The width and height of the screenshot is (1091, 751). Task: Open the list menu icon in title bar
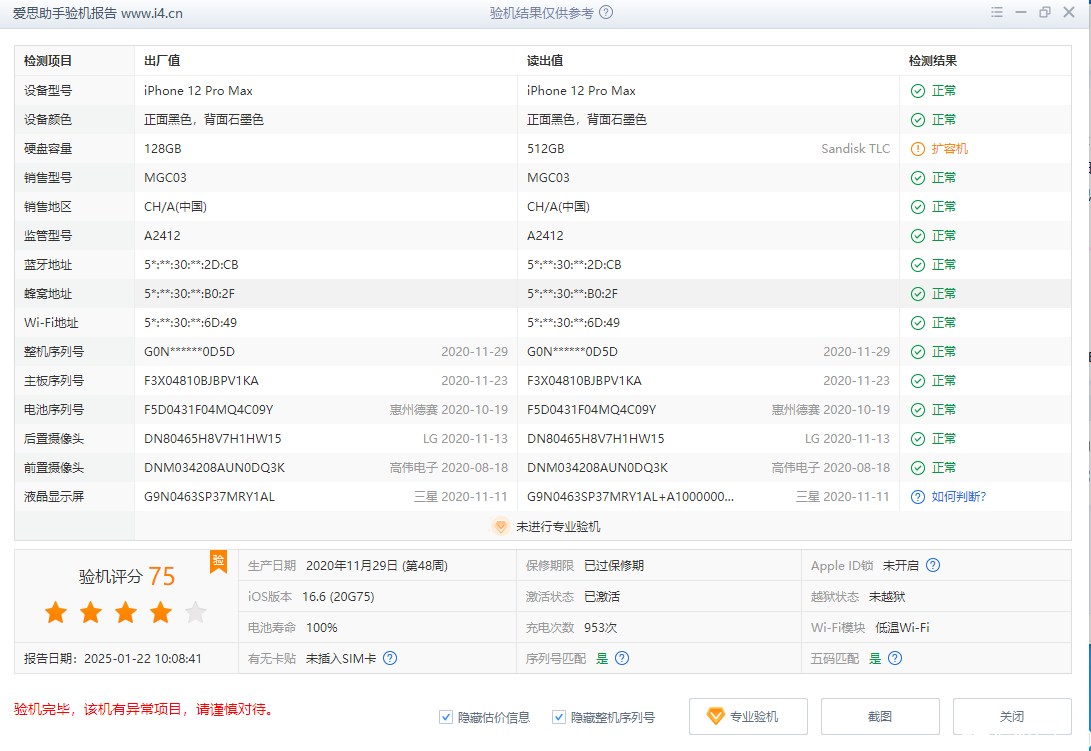point(996,13)
